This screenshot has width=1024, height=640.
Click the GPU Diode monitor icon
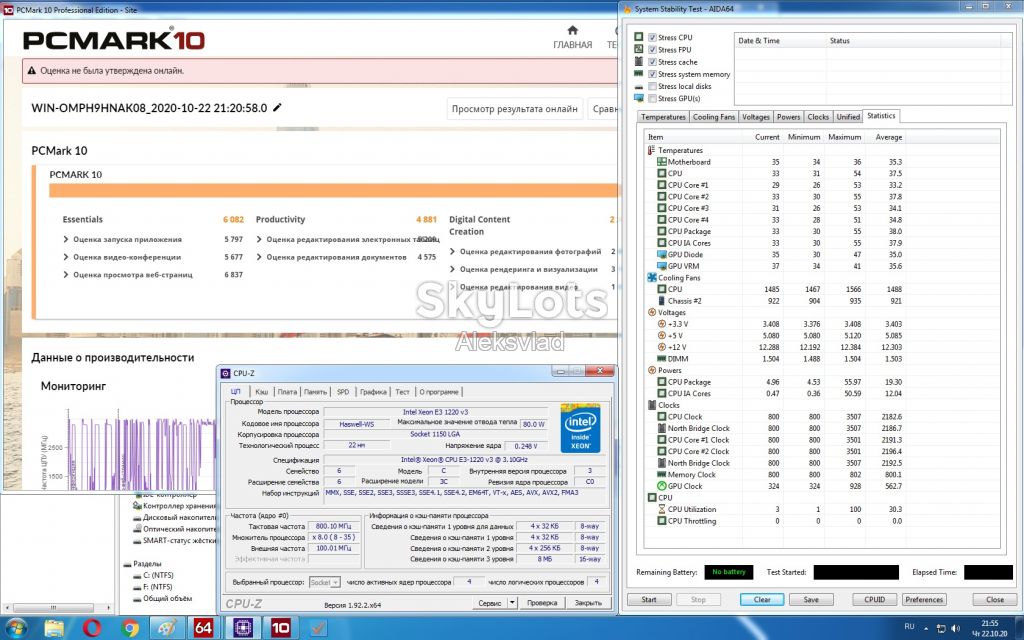(x=662, y=255)
